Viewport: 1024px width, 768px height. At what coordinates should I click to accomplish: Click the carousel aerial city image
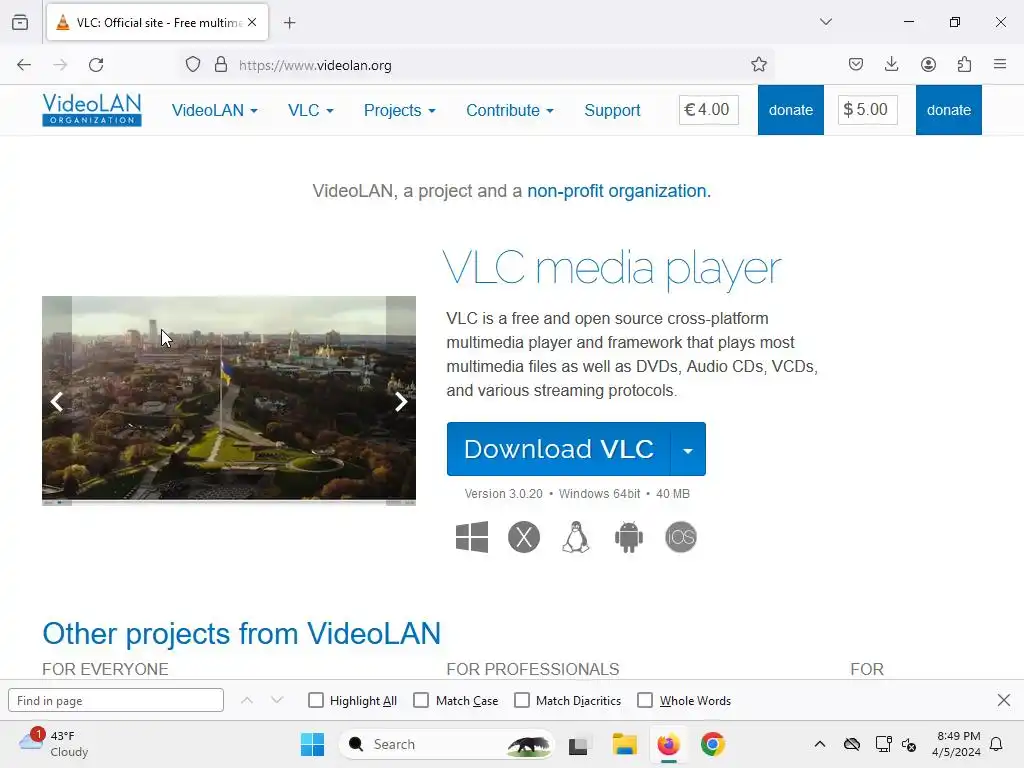coord(229,400)
